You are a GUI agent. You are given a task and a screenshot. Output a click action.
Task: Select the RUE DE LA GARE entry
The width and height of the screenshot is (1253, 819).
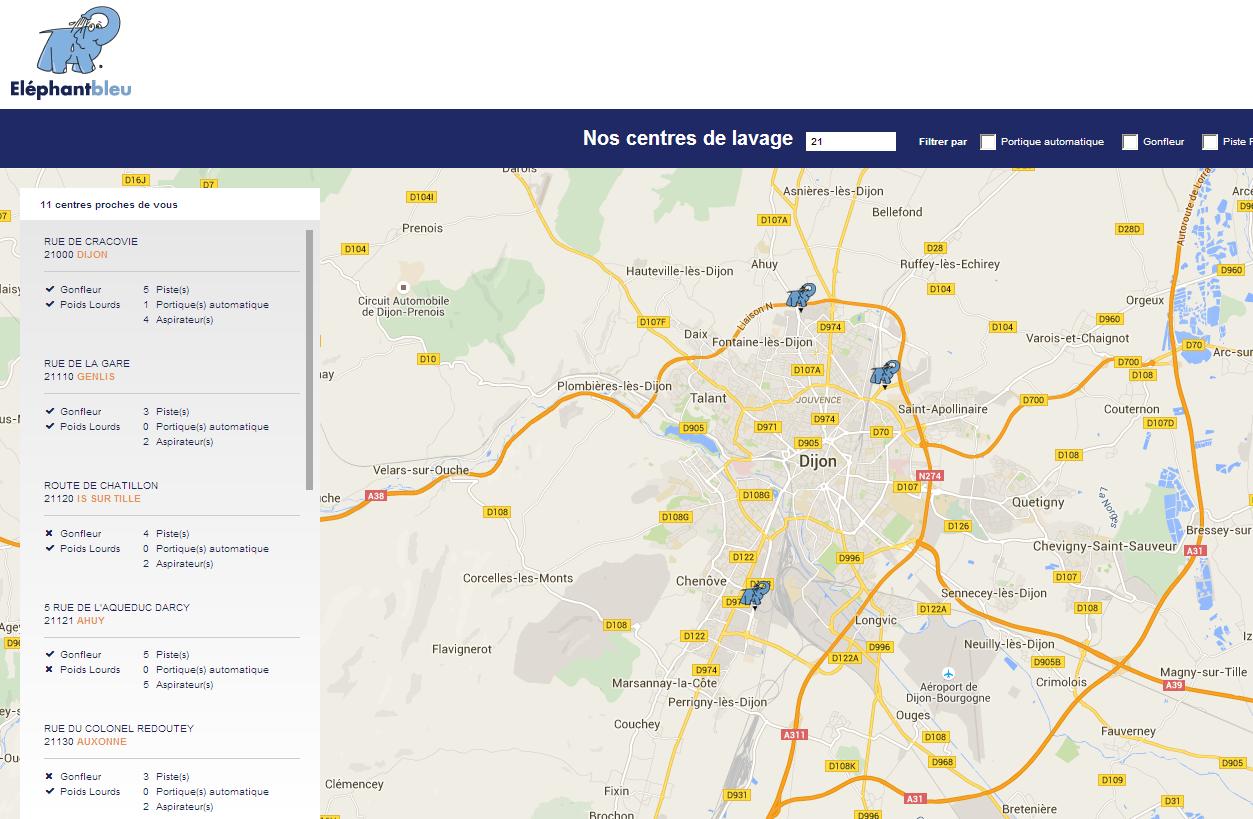(x=87, y=363)
